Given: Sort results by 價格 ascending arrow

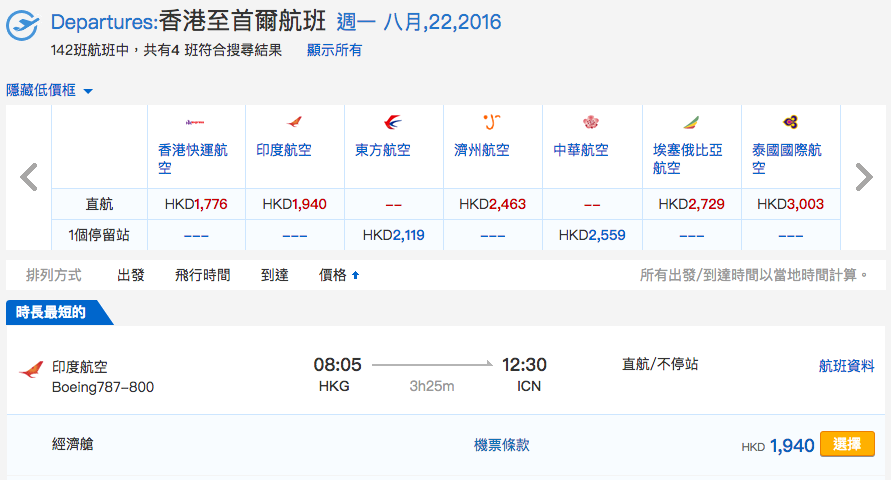Looking at the screenshot, I should click(x=339, y=276).
